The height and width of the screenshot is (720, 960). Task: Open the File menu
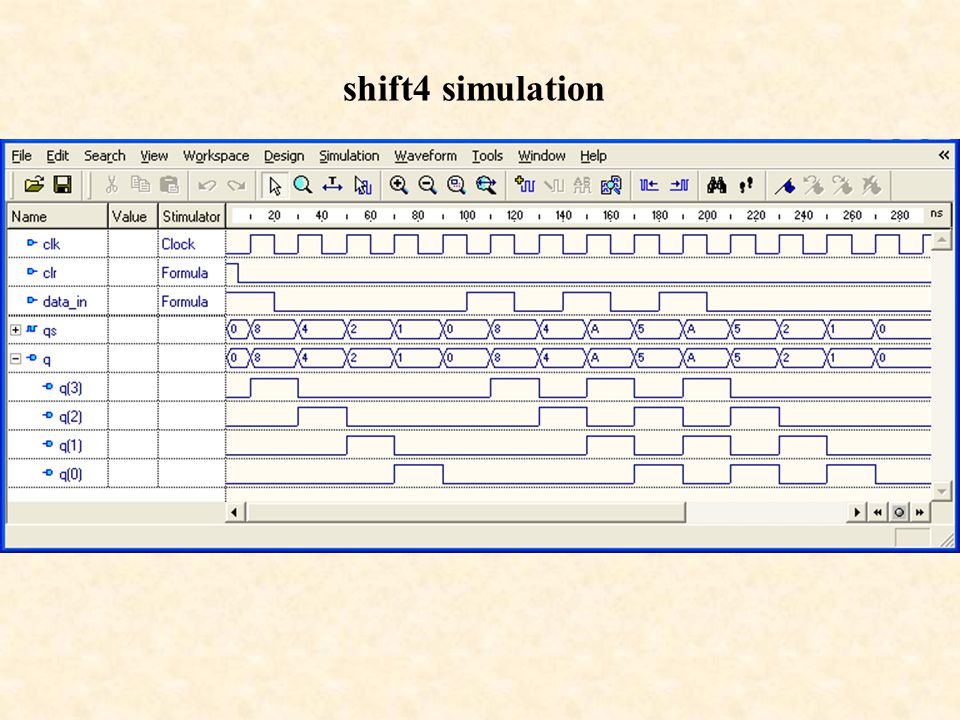tap(21, 156)
